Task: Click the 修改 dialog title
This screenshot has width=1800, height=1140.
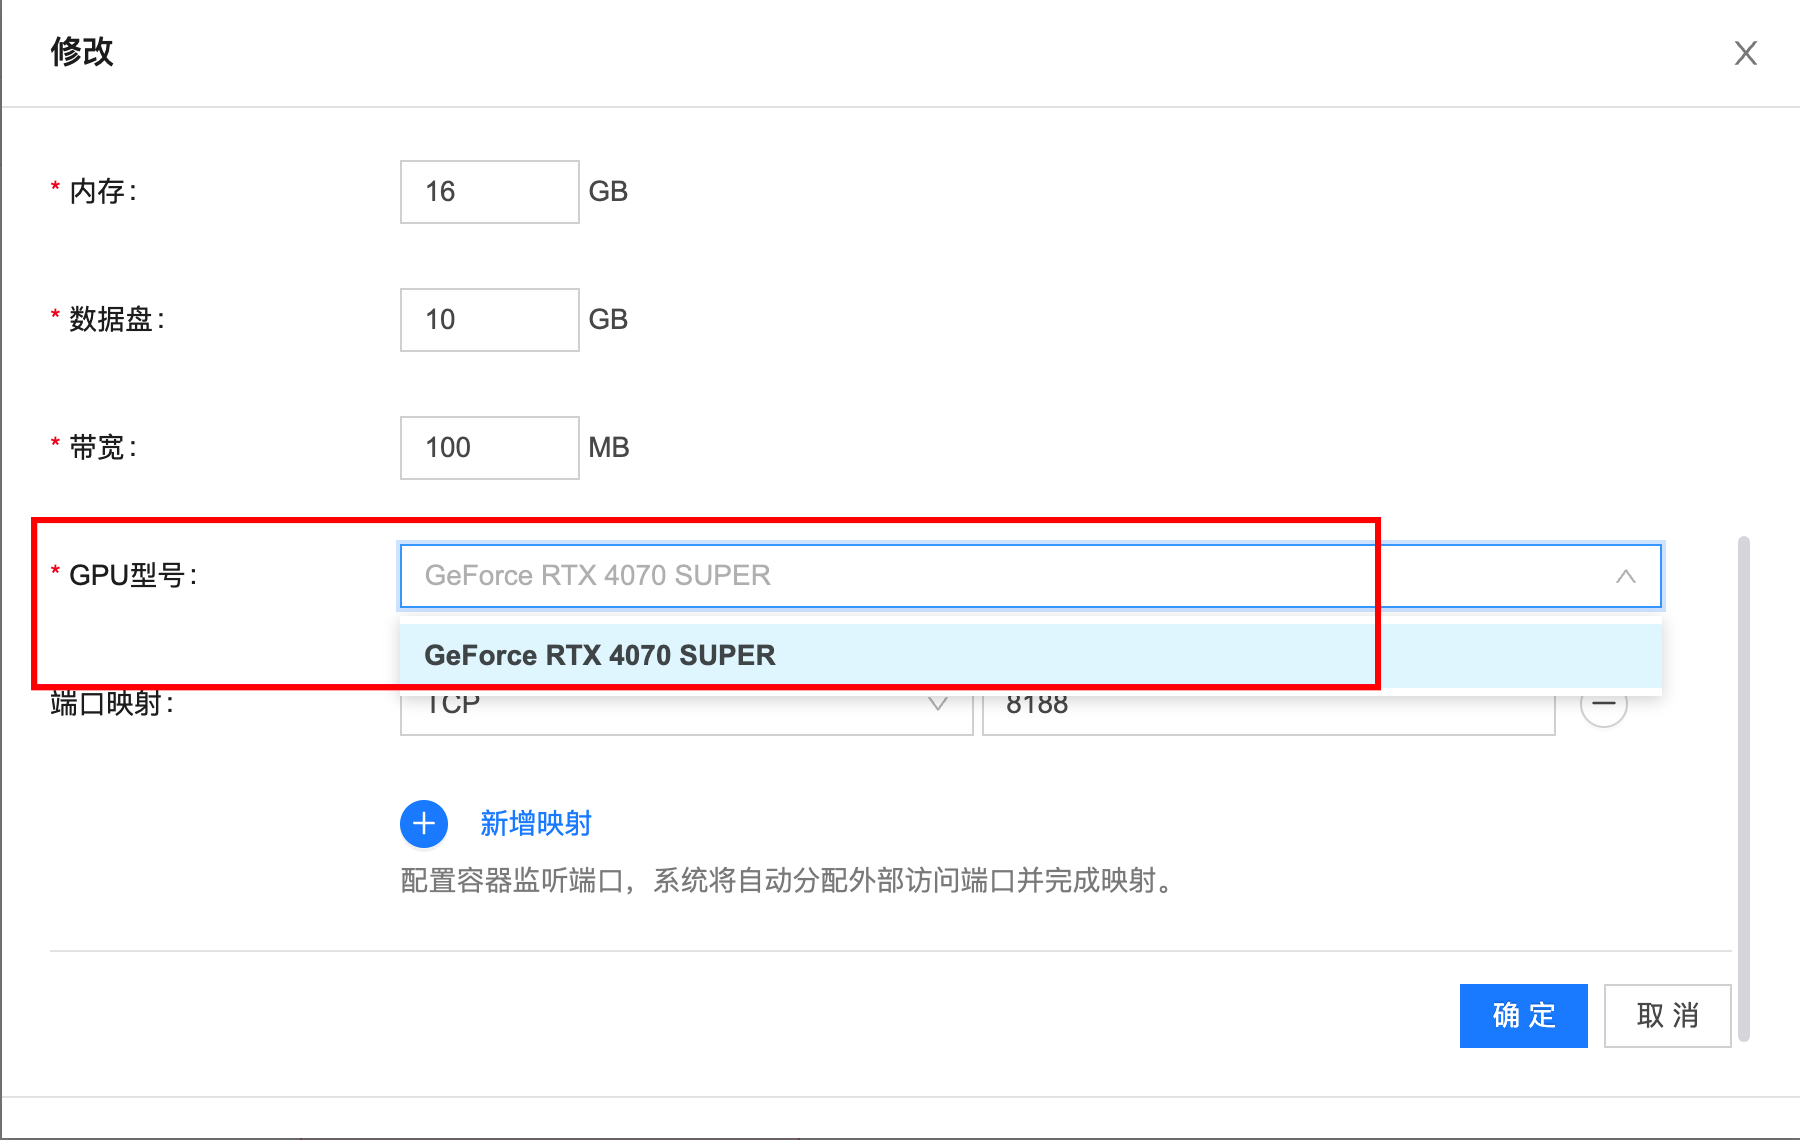Action: tap(82, 52)
